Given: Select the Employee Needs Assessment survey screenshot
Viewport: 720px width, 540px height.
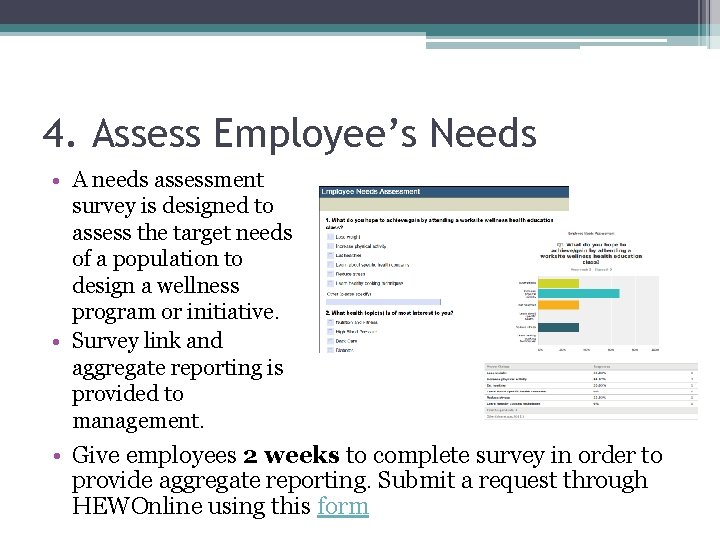Looking at the screenshot, I should coord(444,270).
